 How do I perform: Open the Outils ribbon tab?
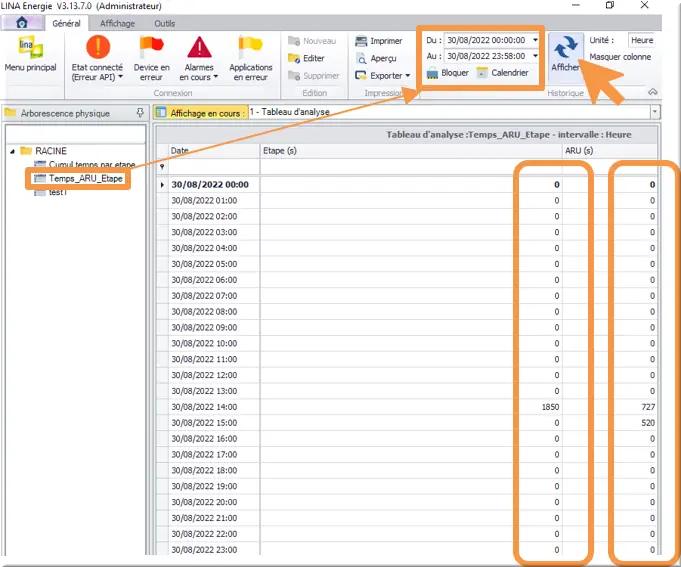(165, 23)
